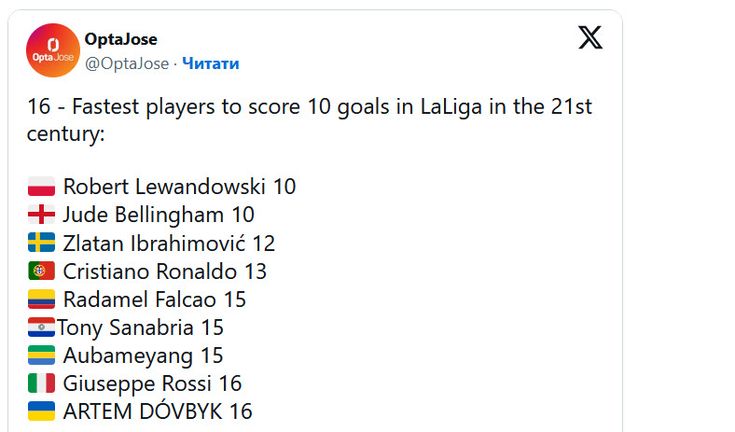This screenshot has height=432, width=735.
Task: Follow OptaJose via the Читати link
Action: 210,63
